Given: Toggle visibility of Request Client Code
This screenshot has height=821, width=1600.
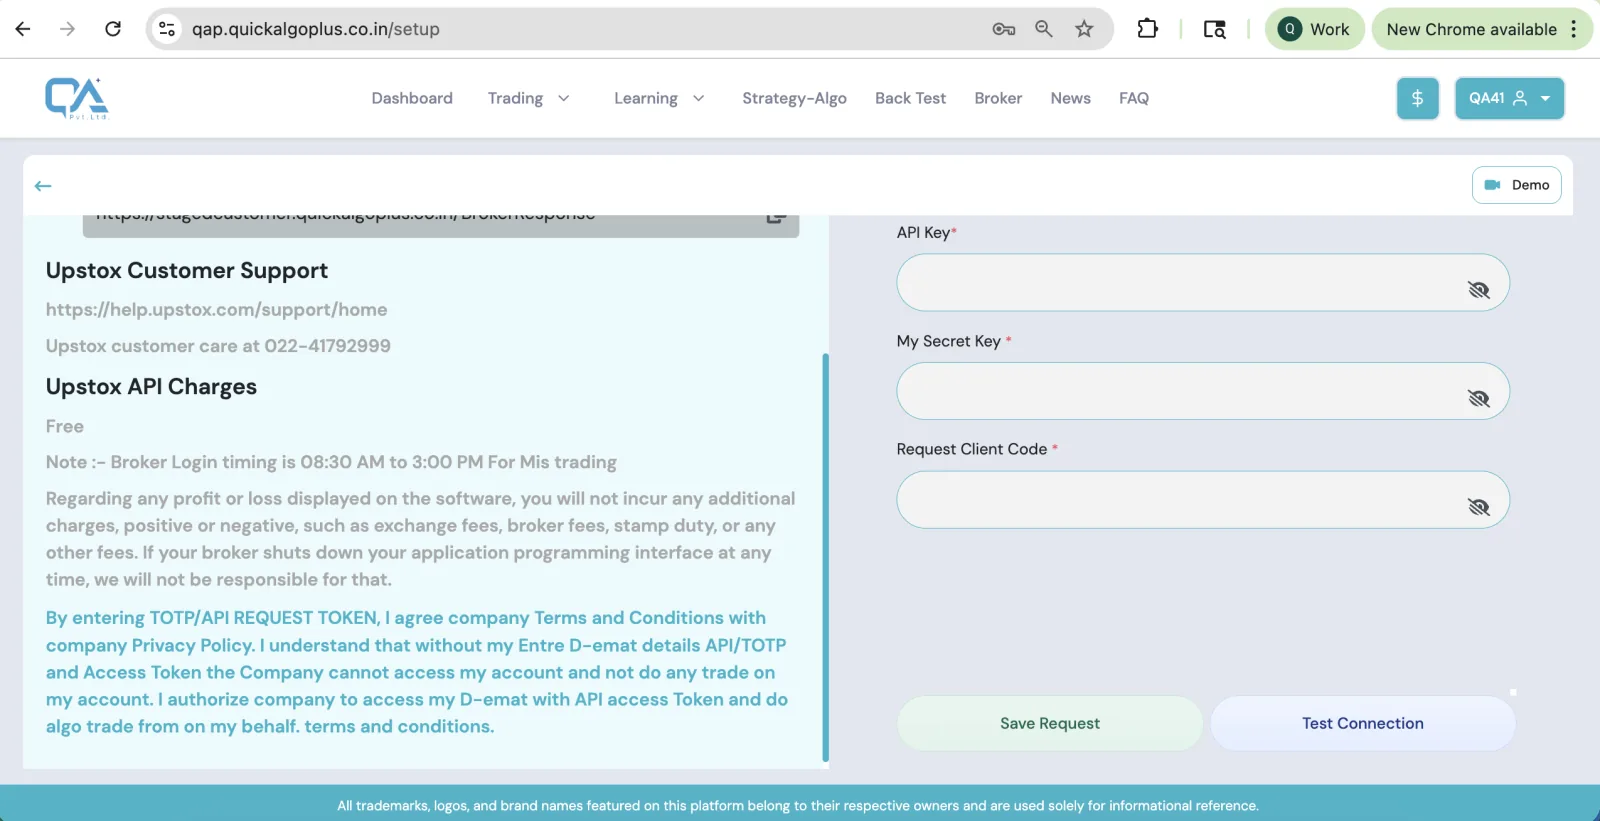Looking at the screenshot, I should point(1478,507).
